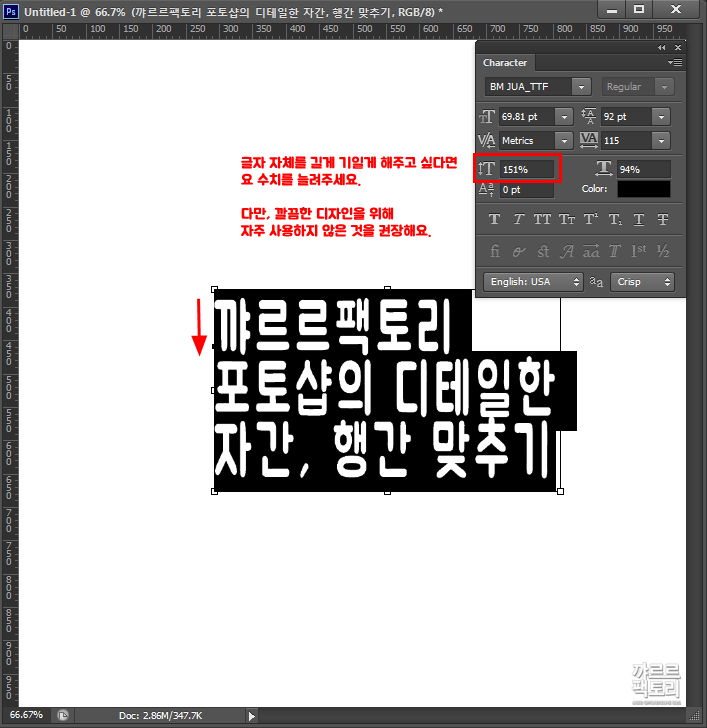Open the kerning Metrics dropdown
707x728 pixels.
(x=563, y=141)
